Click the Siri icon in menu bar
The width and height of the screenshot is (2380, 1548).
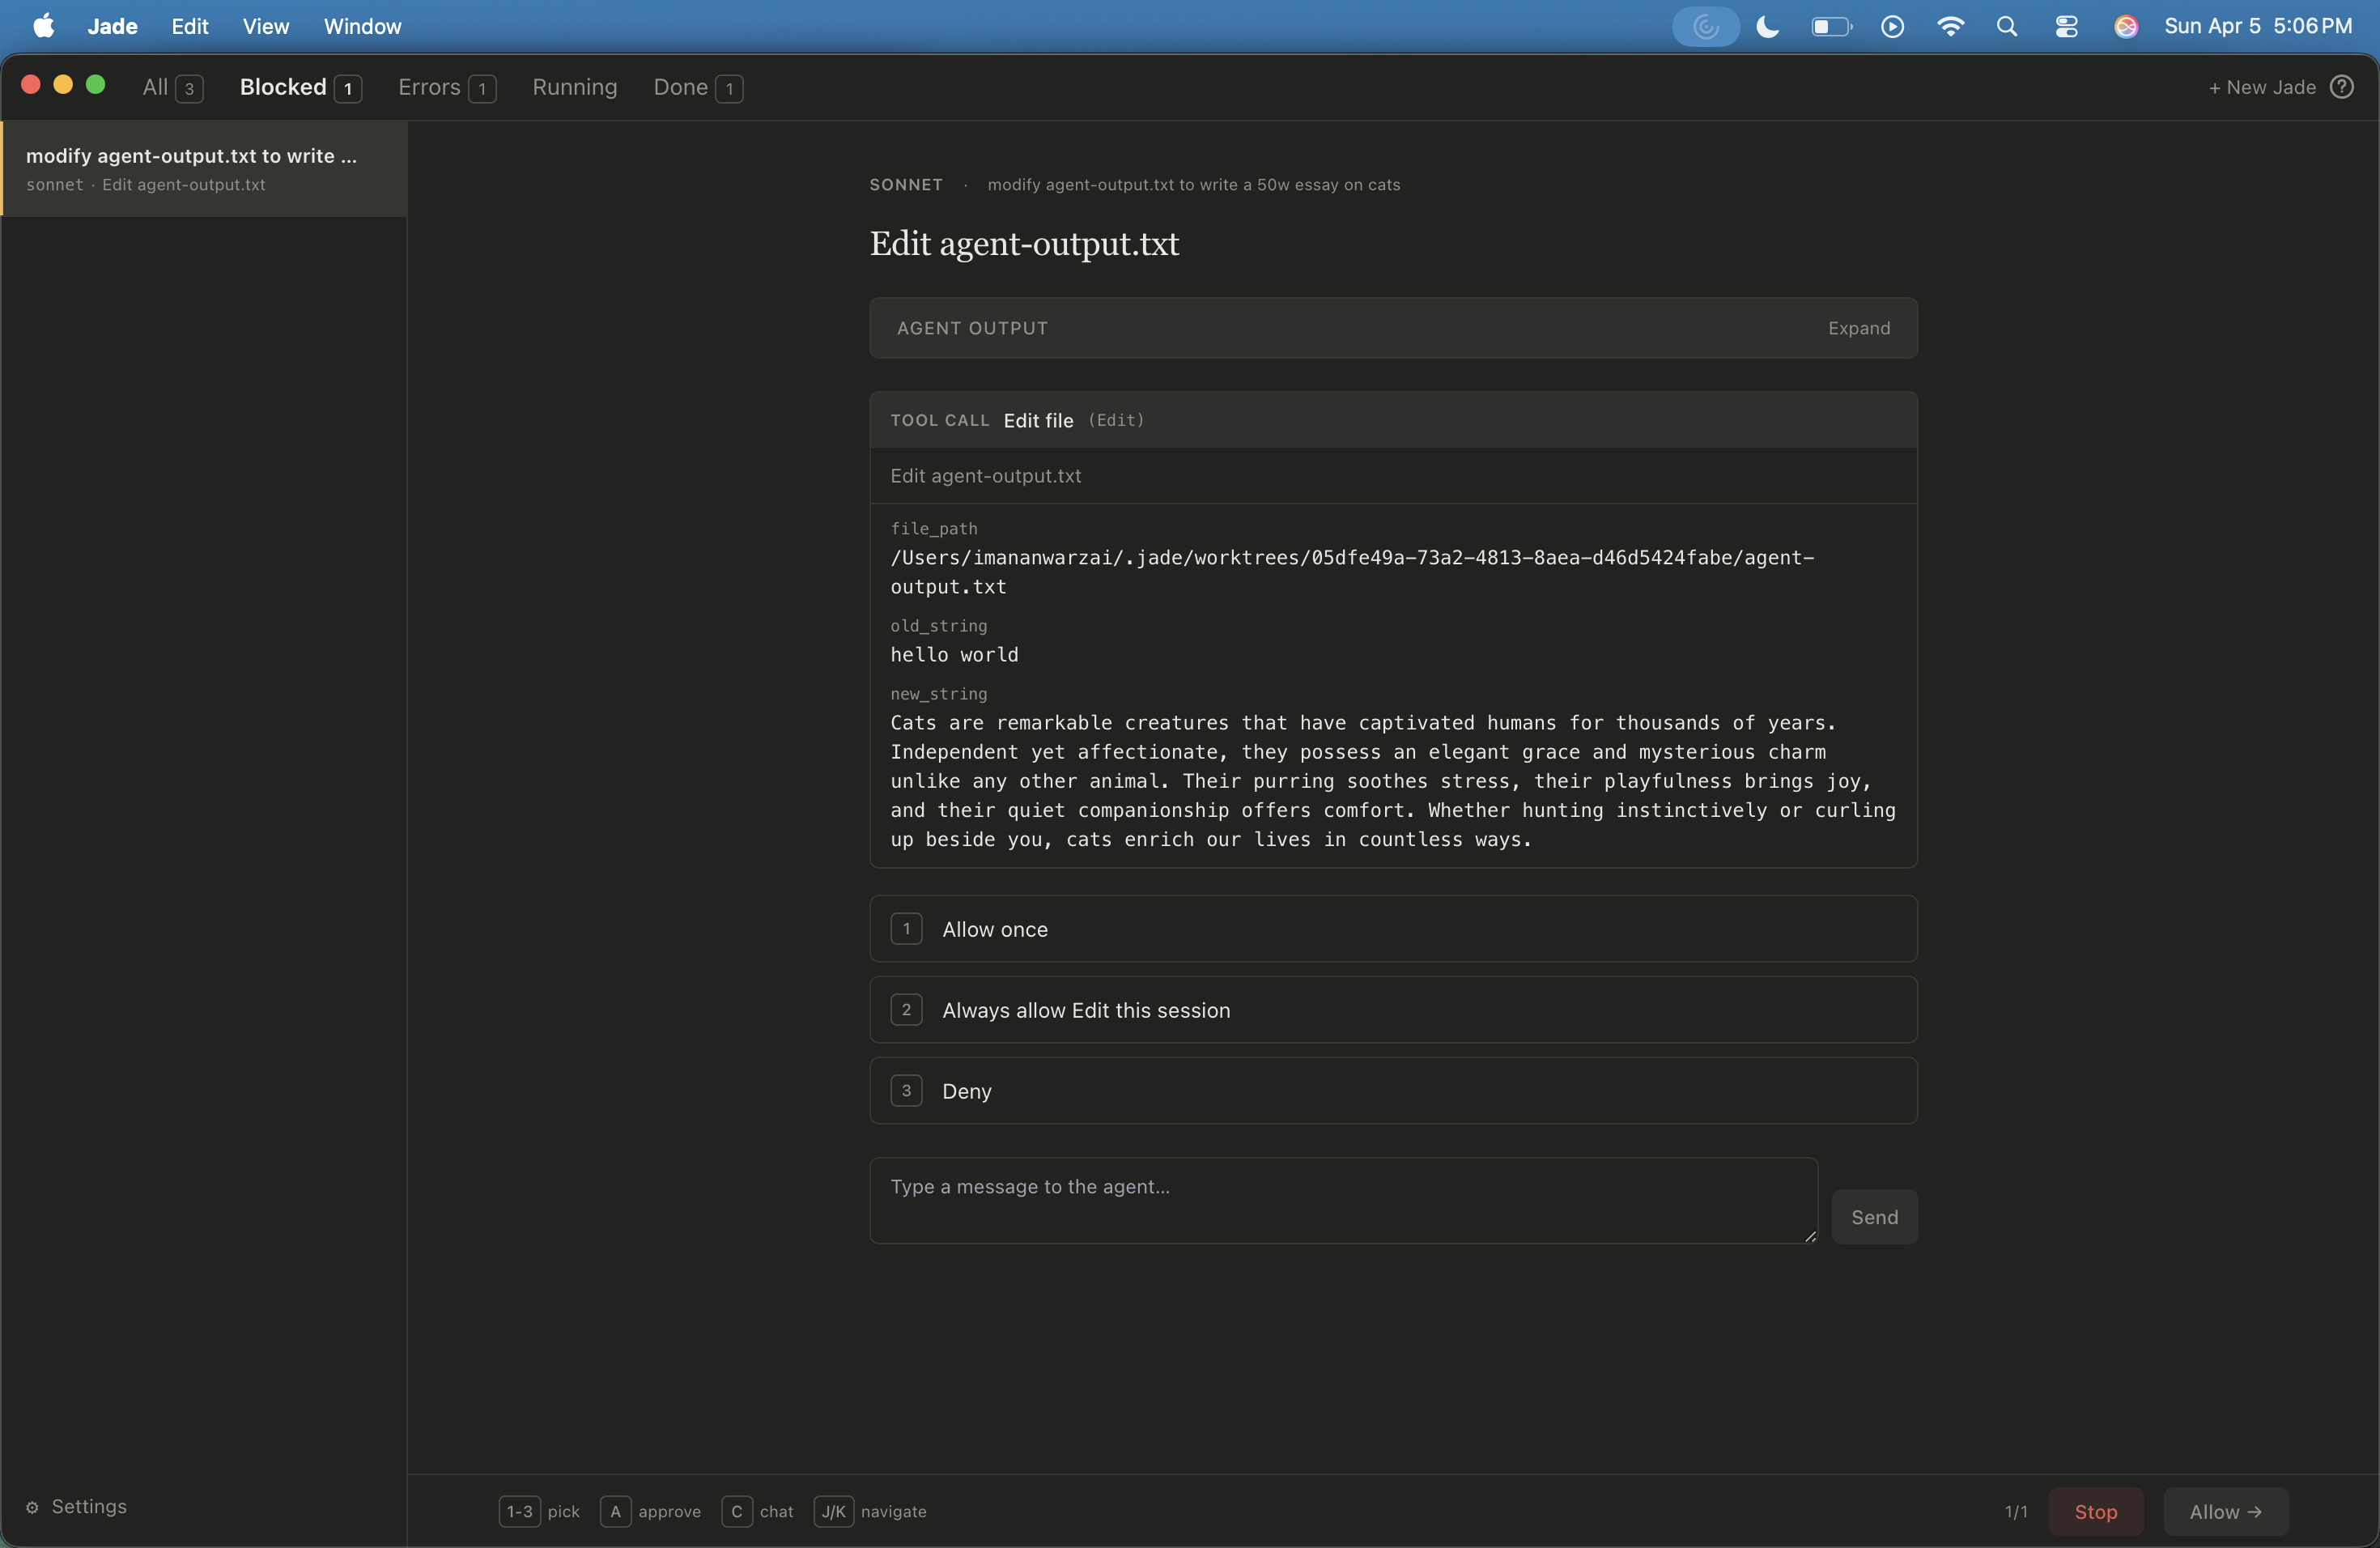[2126, 27]
